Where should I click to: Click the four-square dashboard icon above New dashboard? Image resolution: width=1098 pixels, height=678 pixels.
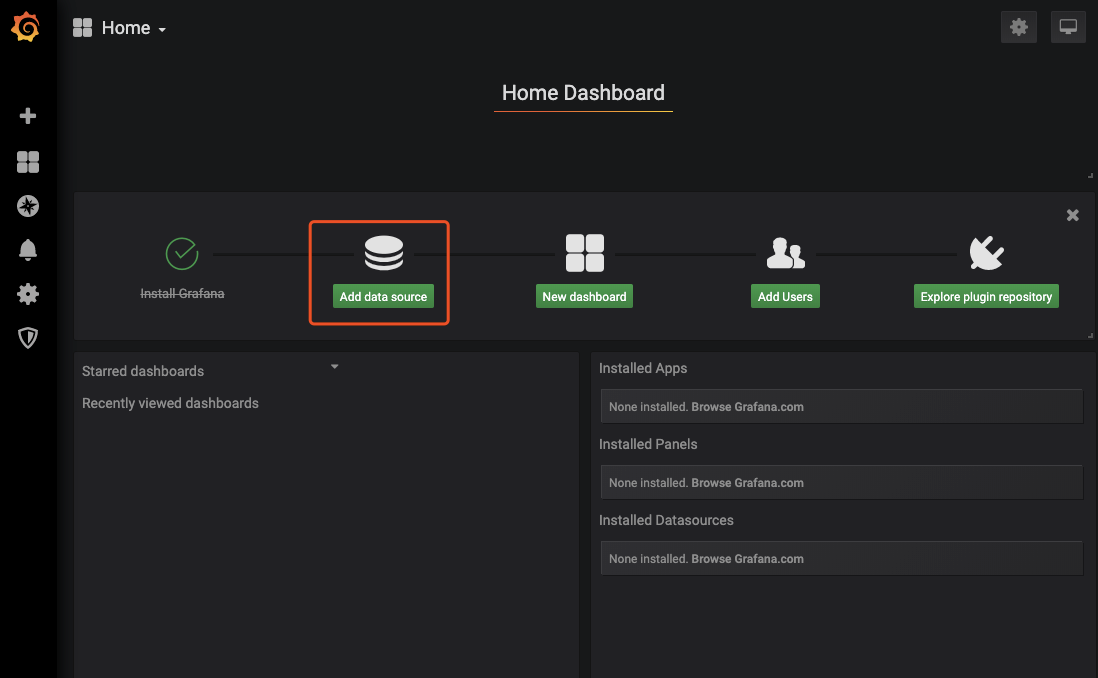point(585,253)
